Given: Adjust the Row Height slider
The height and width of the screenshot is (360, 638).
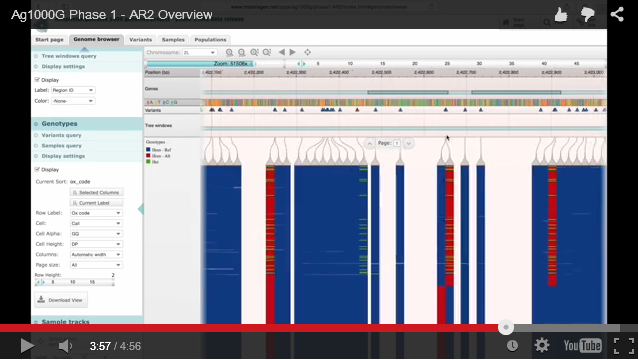Looking at the screenshot, I should click(74, 282).
